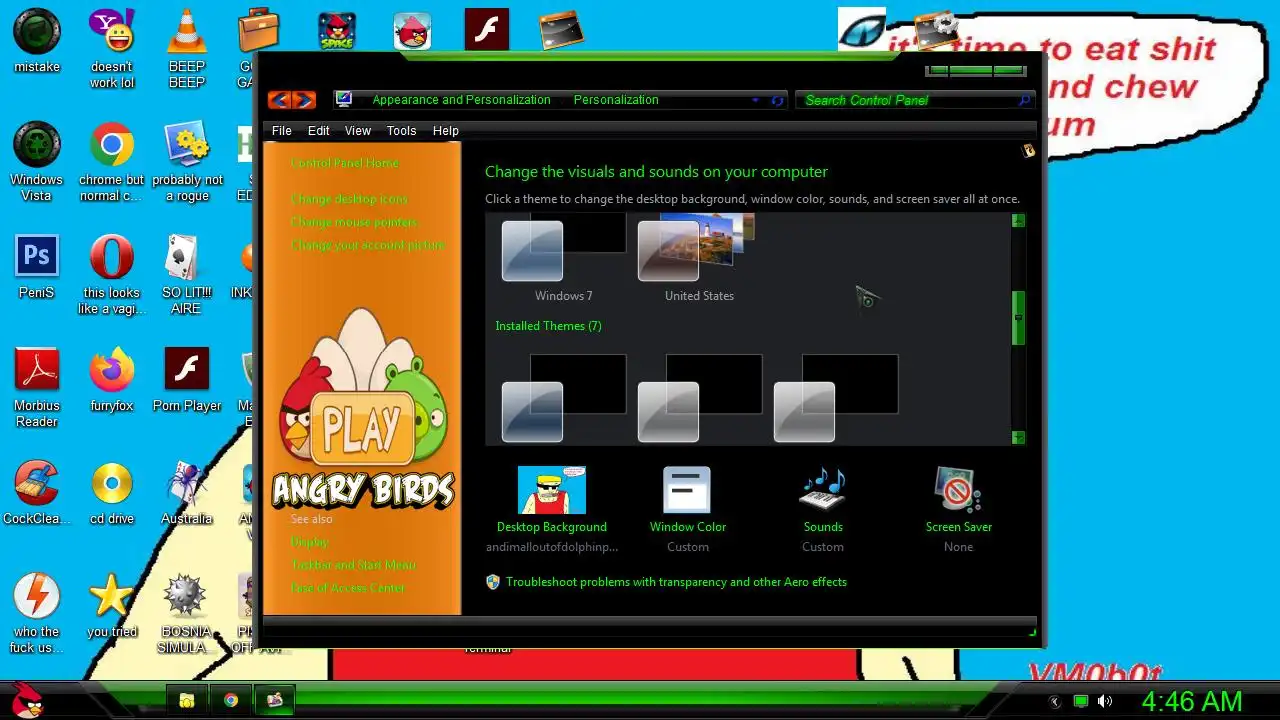Image resolution: width=1280 pixels, height=720 pixels.
Task: Open the Window Color icon
Action: tap(687, 490)
